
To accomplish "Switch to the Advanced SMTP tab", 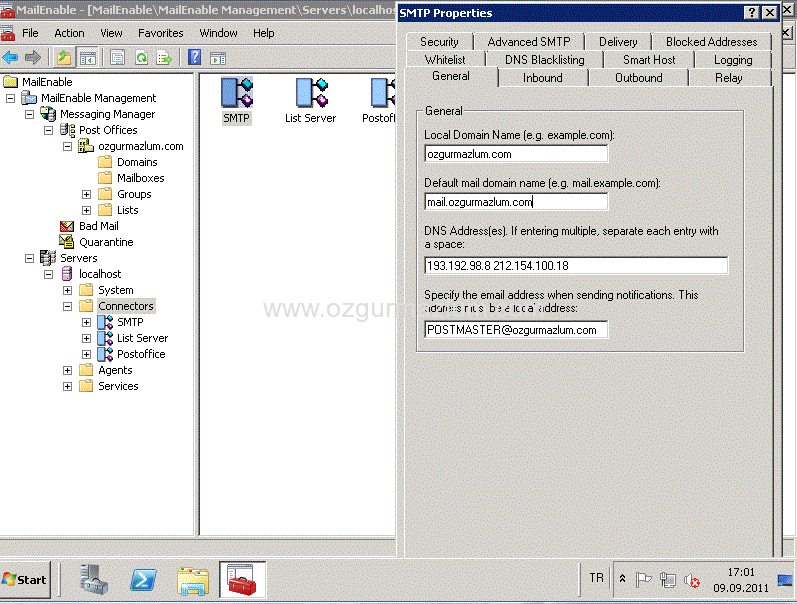I will point(529,42).
